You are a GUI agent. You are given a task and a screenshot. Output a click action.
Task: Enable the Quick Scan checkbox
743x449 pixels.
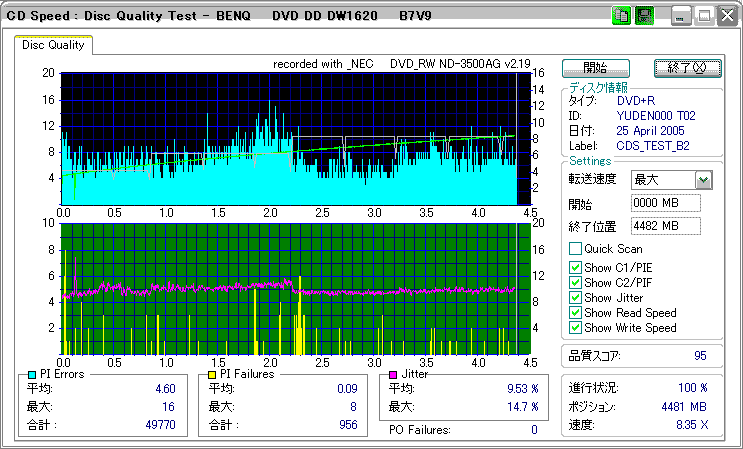[x=575, y=249]
